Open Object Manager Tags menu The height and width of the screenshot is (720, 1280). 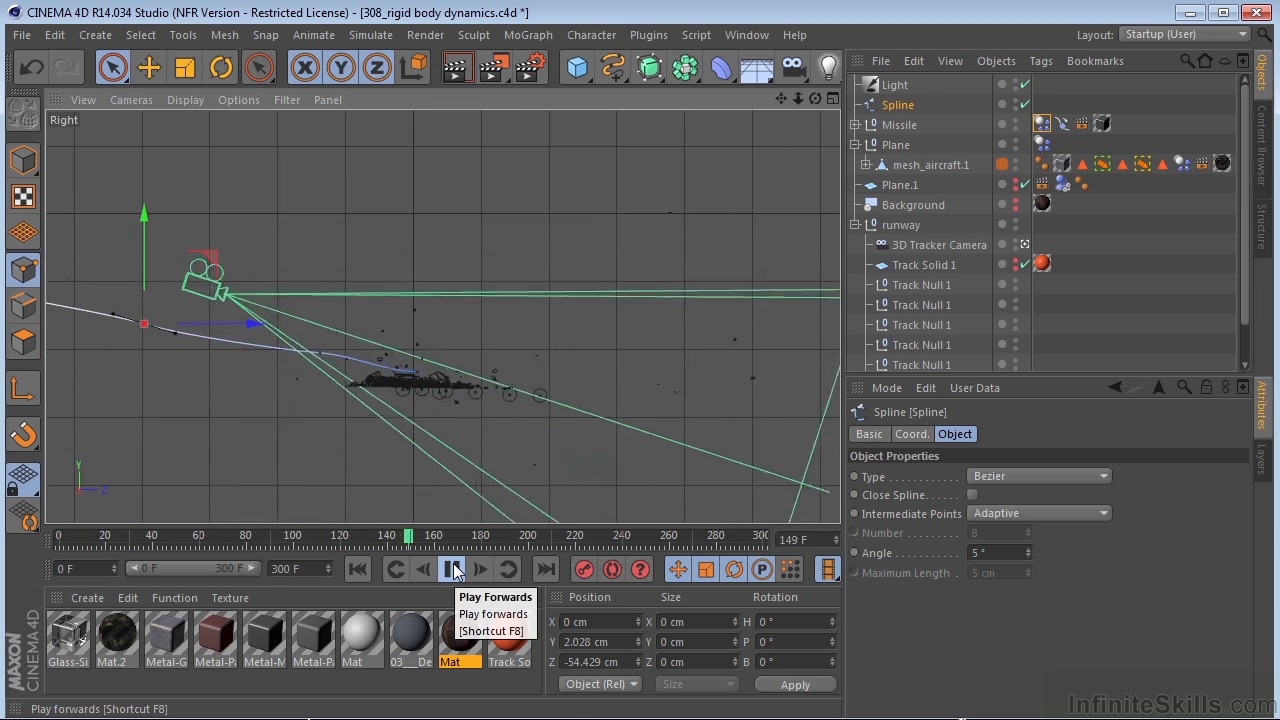coord(1041,61)
